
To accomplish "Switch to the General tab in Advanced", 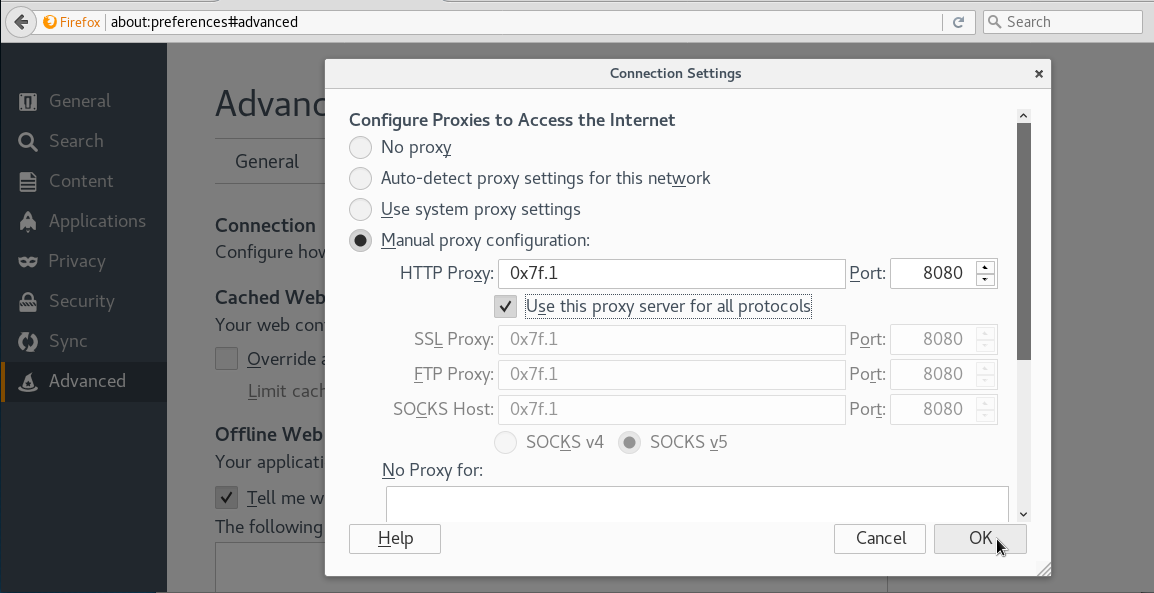I will [x=267, y=161].
